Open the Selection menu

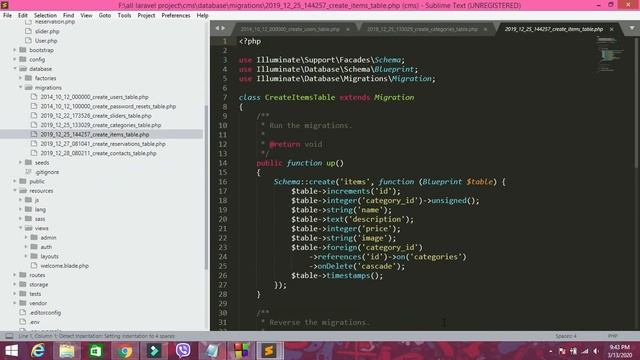tap(45, 16)
